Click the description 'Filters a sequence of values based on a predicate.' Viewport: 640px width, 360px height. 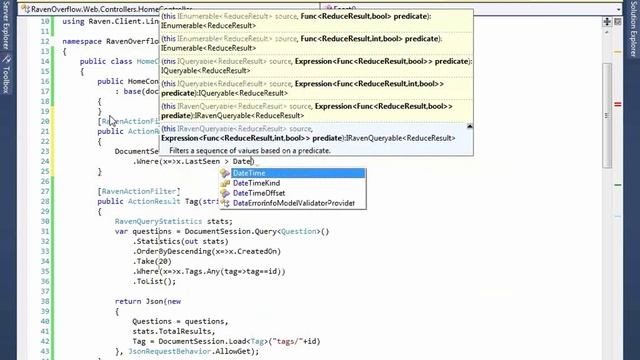pos(250,151)
